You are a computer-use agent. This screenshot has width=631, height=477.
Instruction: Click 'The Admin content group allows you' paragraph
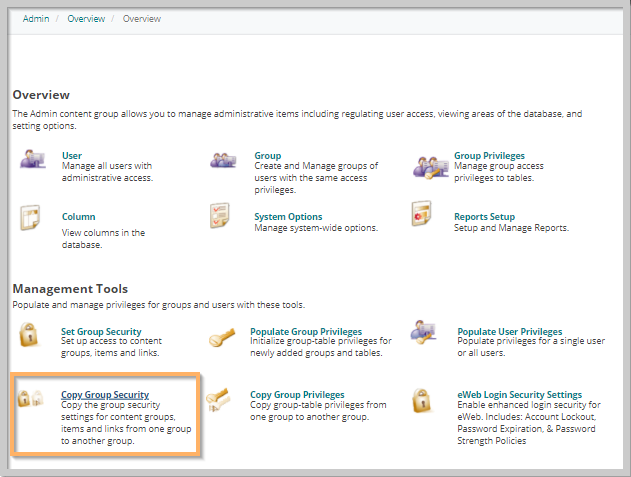pyautogui.click(x=297, y=120)
